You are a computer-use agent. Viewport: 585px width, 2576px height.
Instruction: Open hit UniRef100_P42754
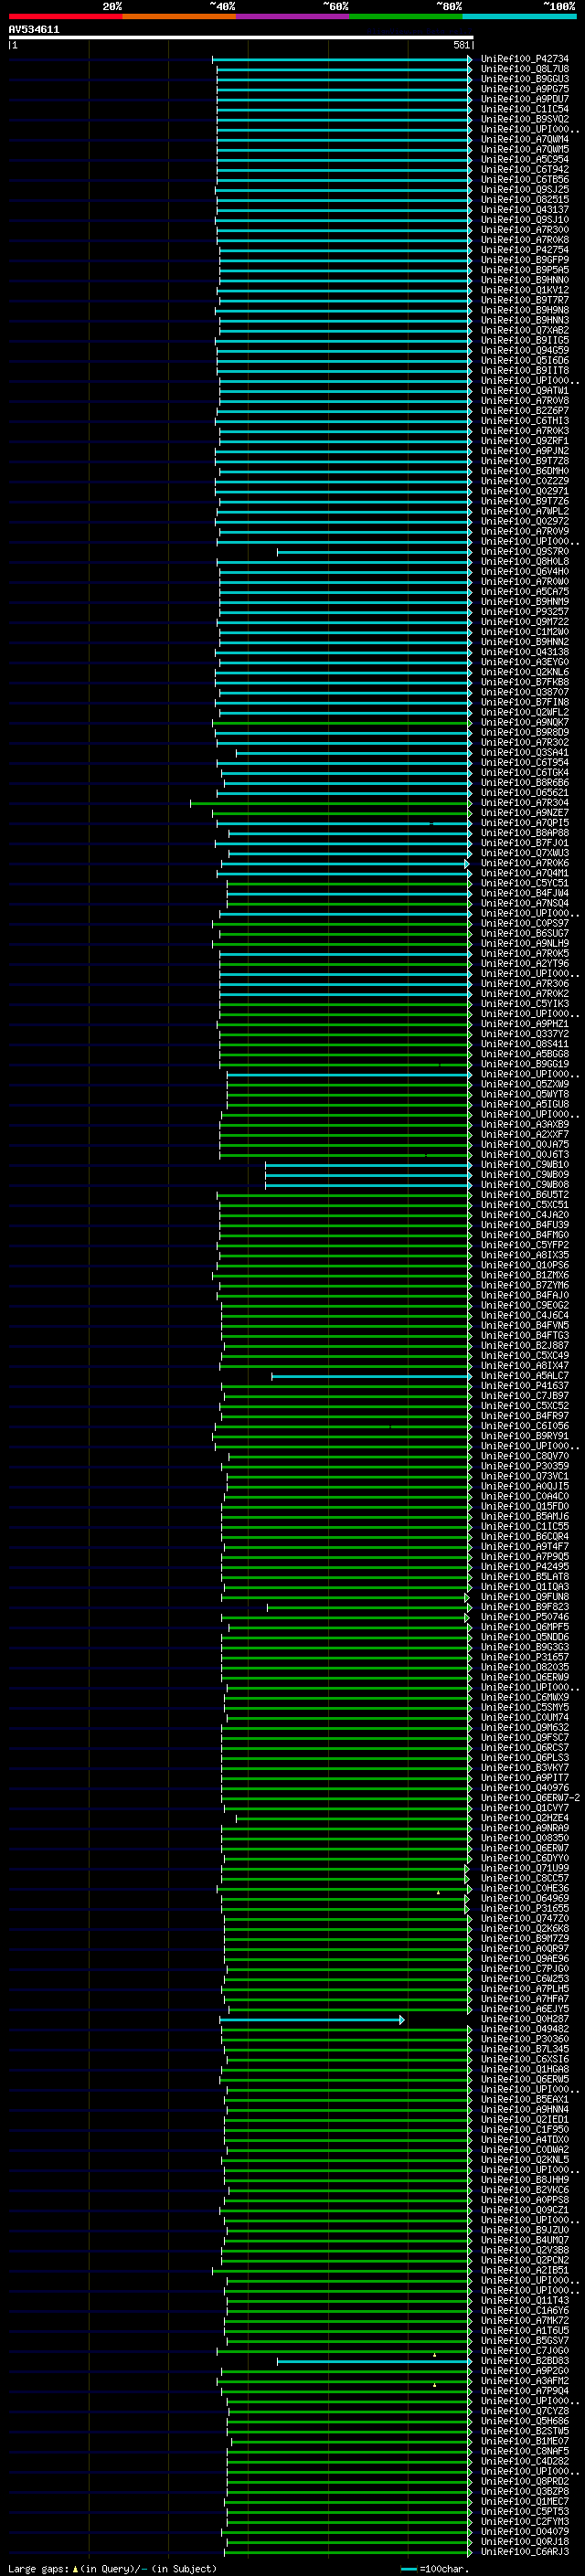[524, 250]
